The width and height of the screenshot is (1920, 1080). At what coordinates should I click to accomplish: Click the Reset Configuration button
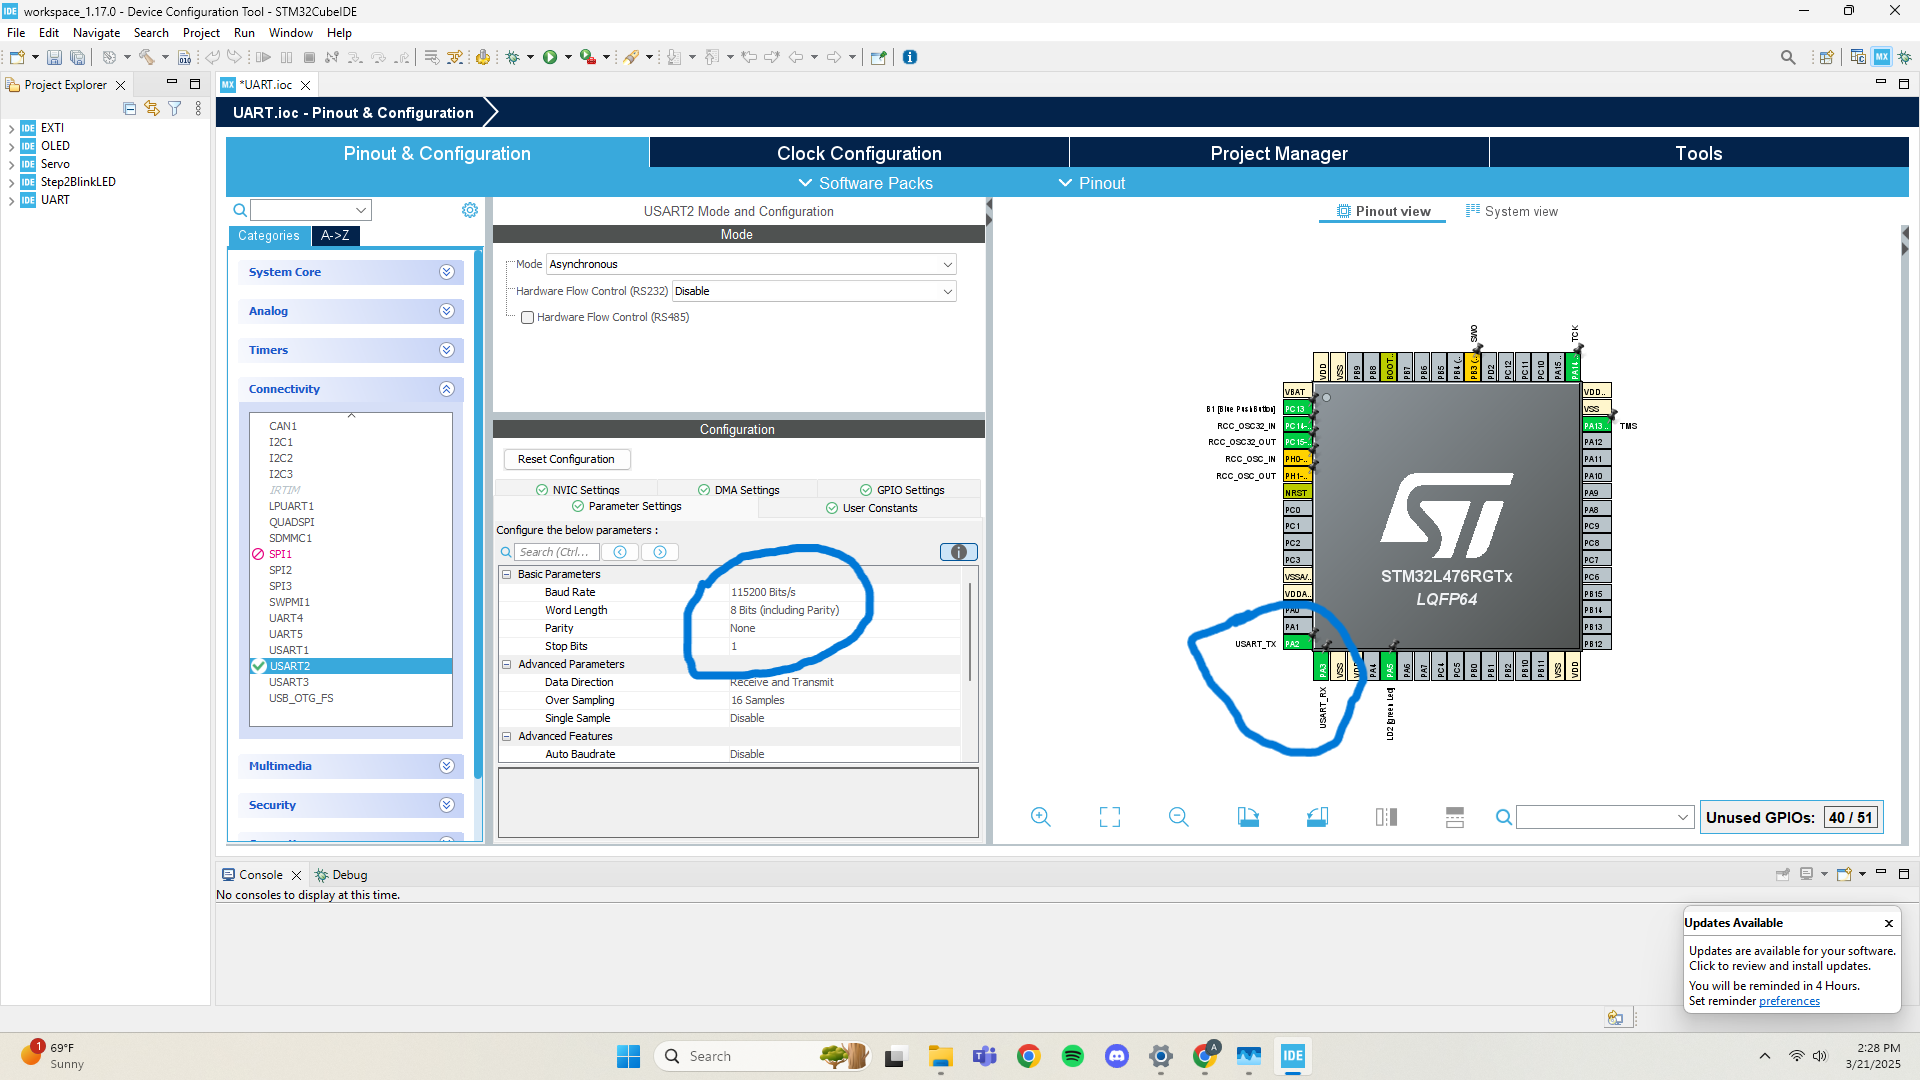[x=566, y=459]
